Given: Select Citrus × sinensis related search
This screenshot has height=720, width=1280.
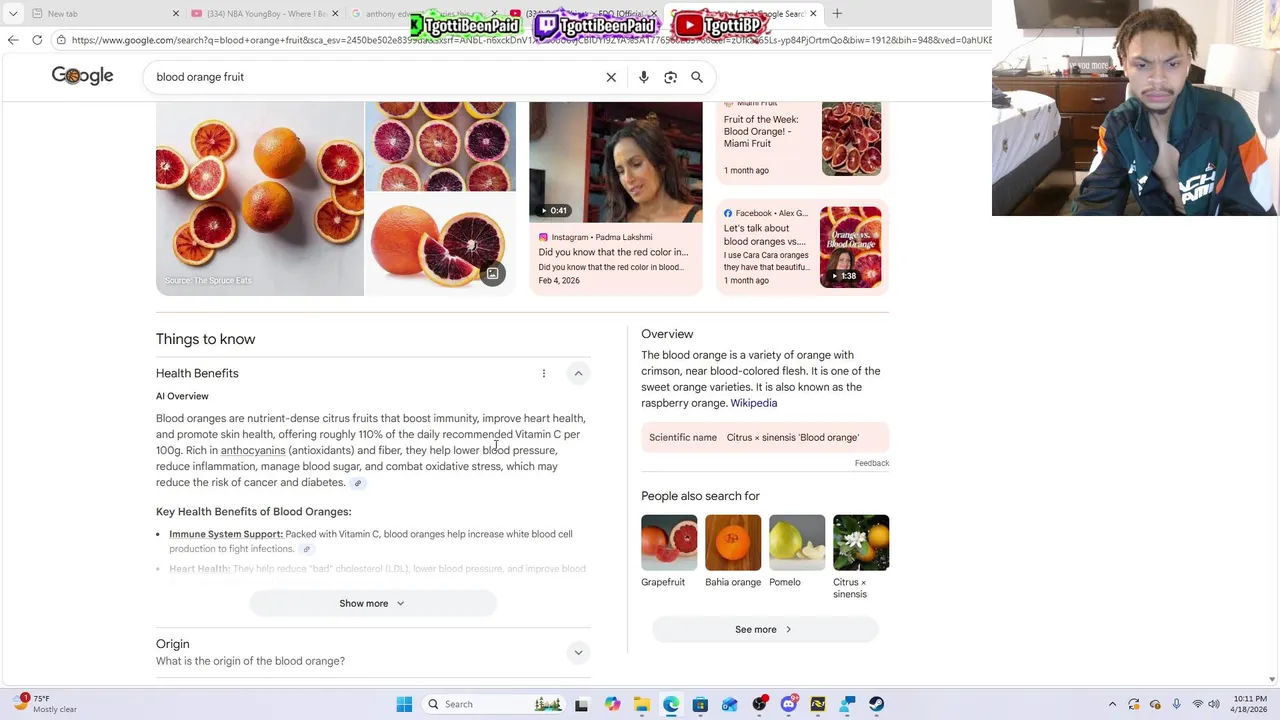Looking at the screenshot, I should point(861,557).
